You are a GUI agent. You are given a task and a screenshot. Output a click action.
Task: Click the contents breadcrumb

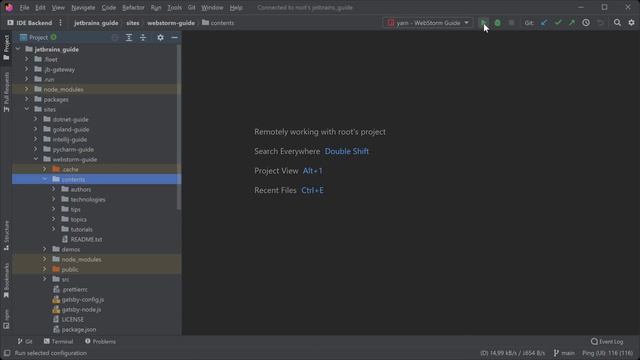[218, 23]
